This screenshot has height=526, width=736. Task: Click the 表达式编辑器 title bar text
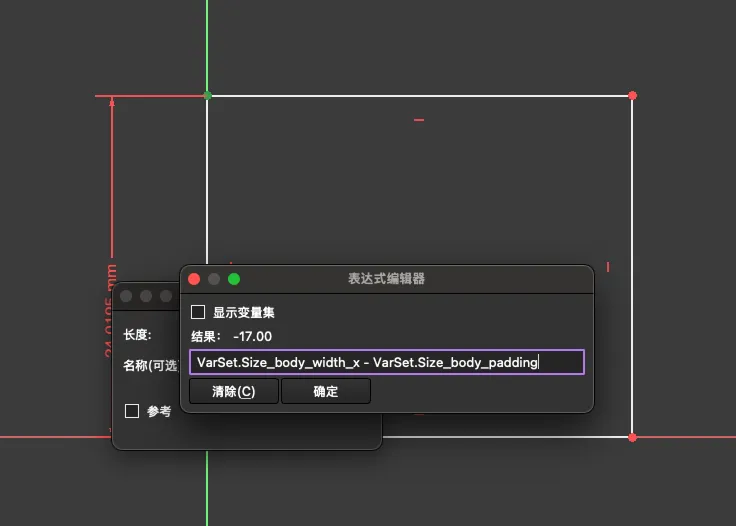pos(386,279)
